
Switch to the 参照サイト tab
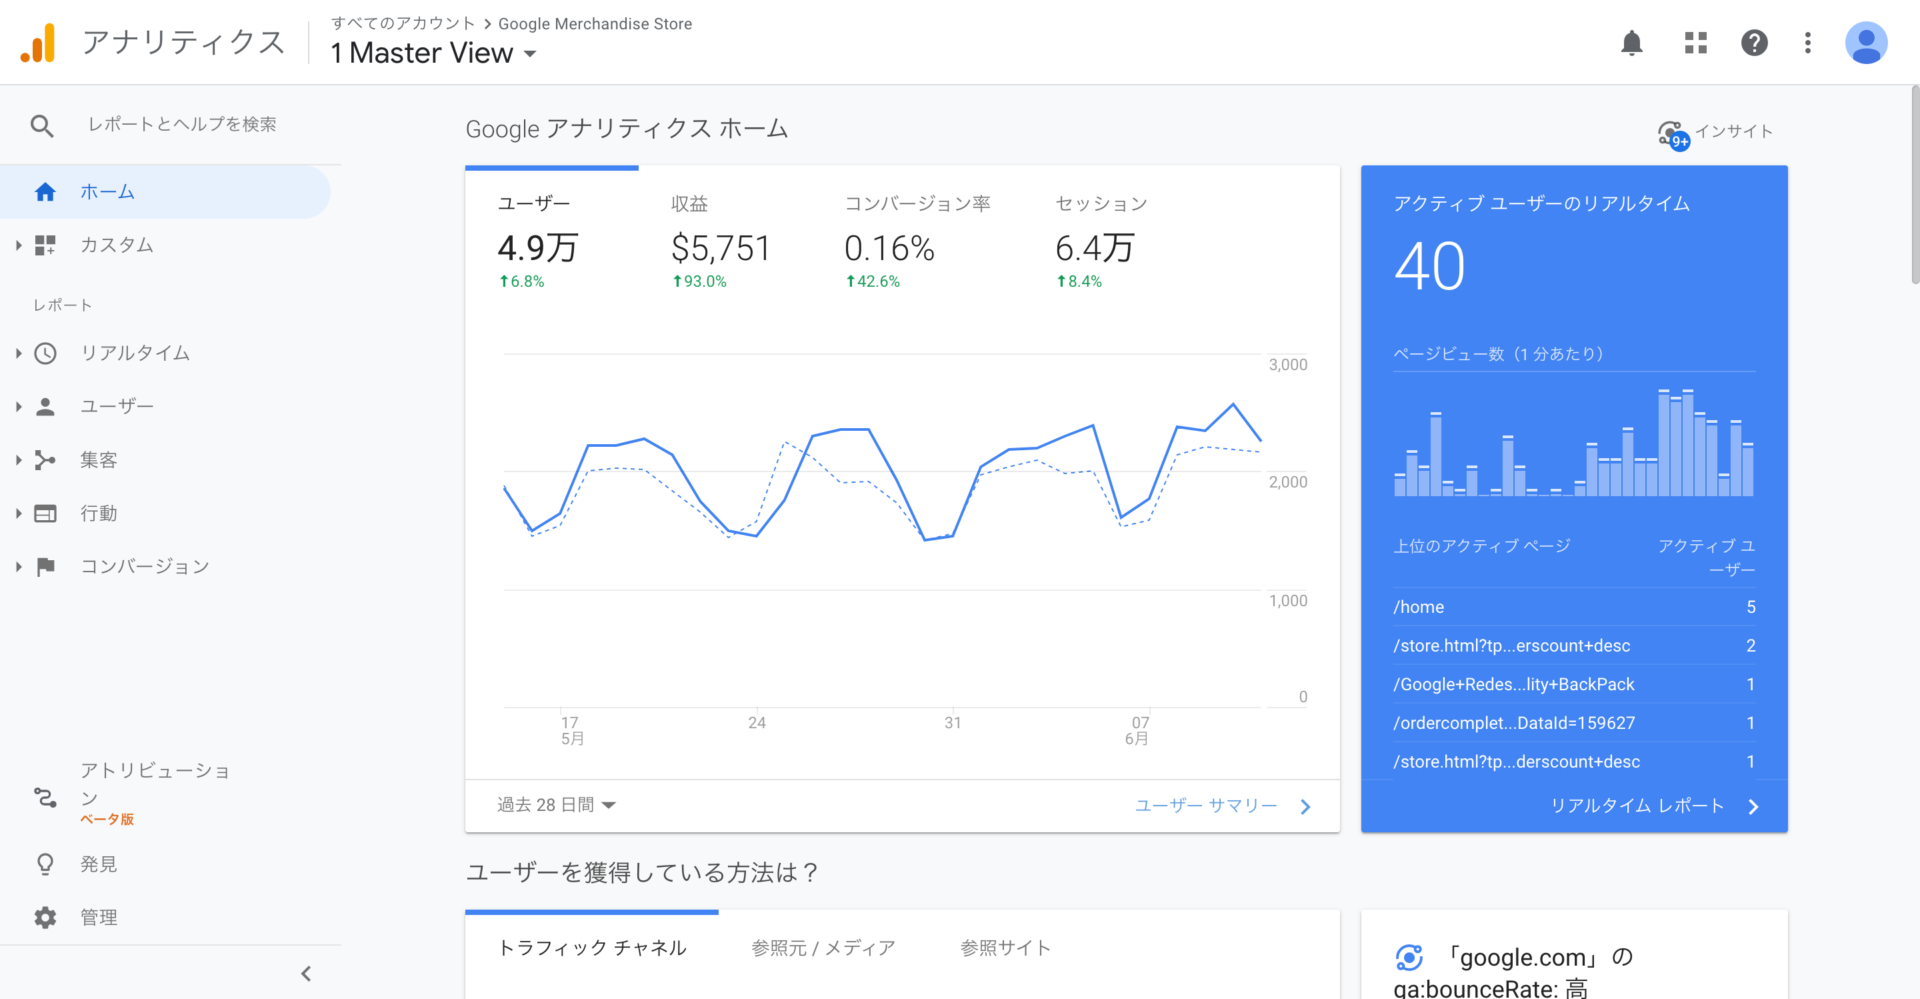[1005, 948]
